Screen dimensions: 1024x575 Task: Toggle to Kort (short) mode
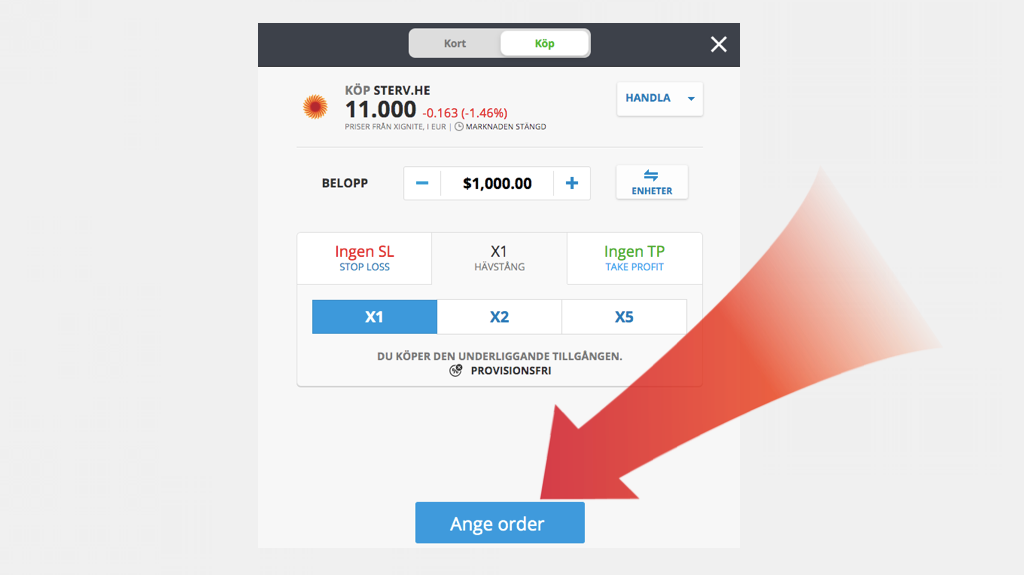(455, 43)
